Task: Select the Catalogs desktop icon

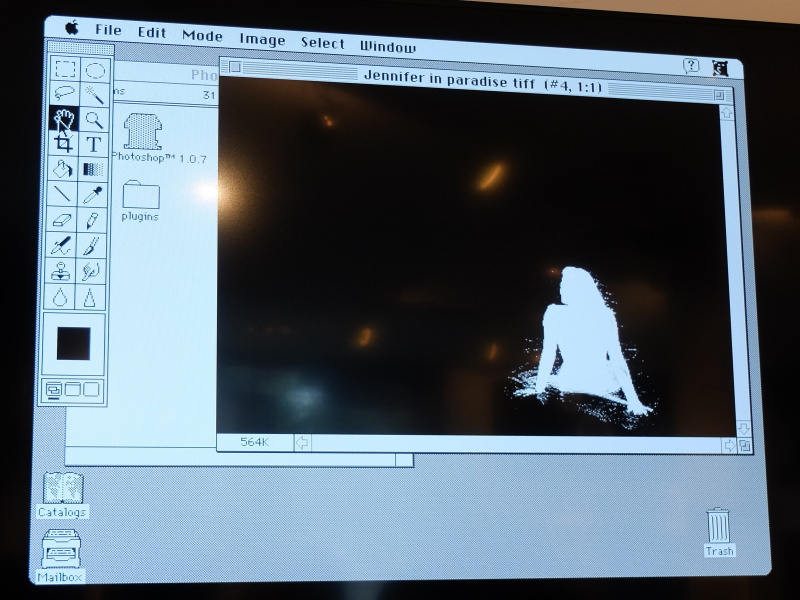Action: [63, 488]
